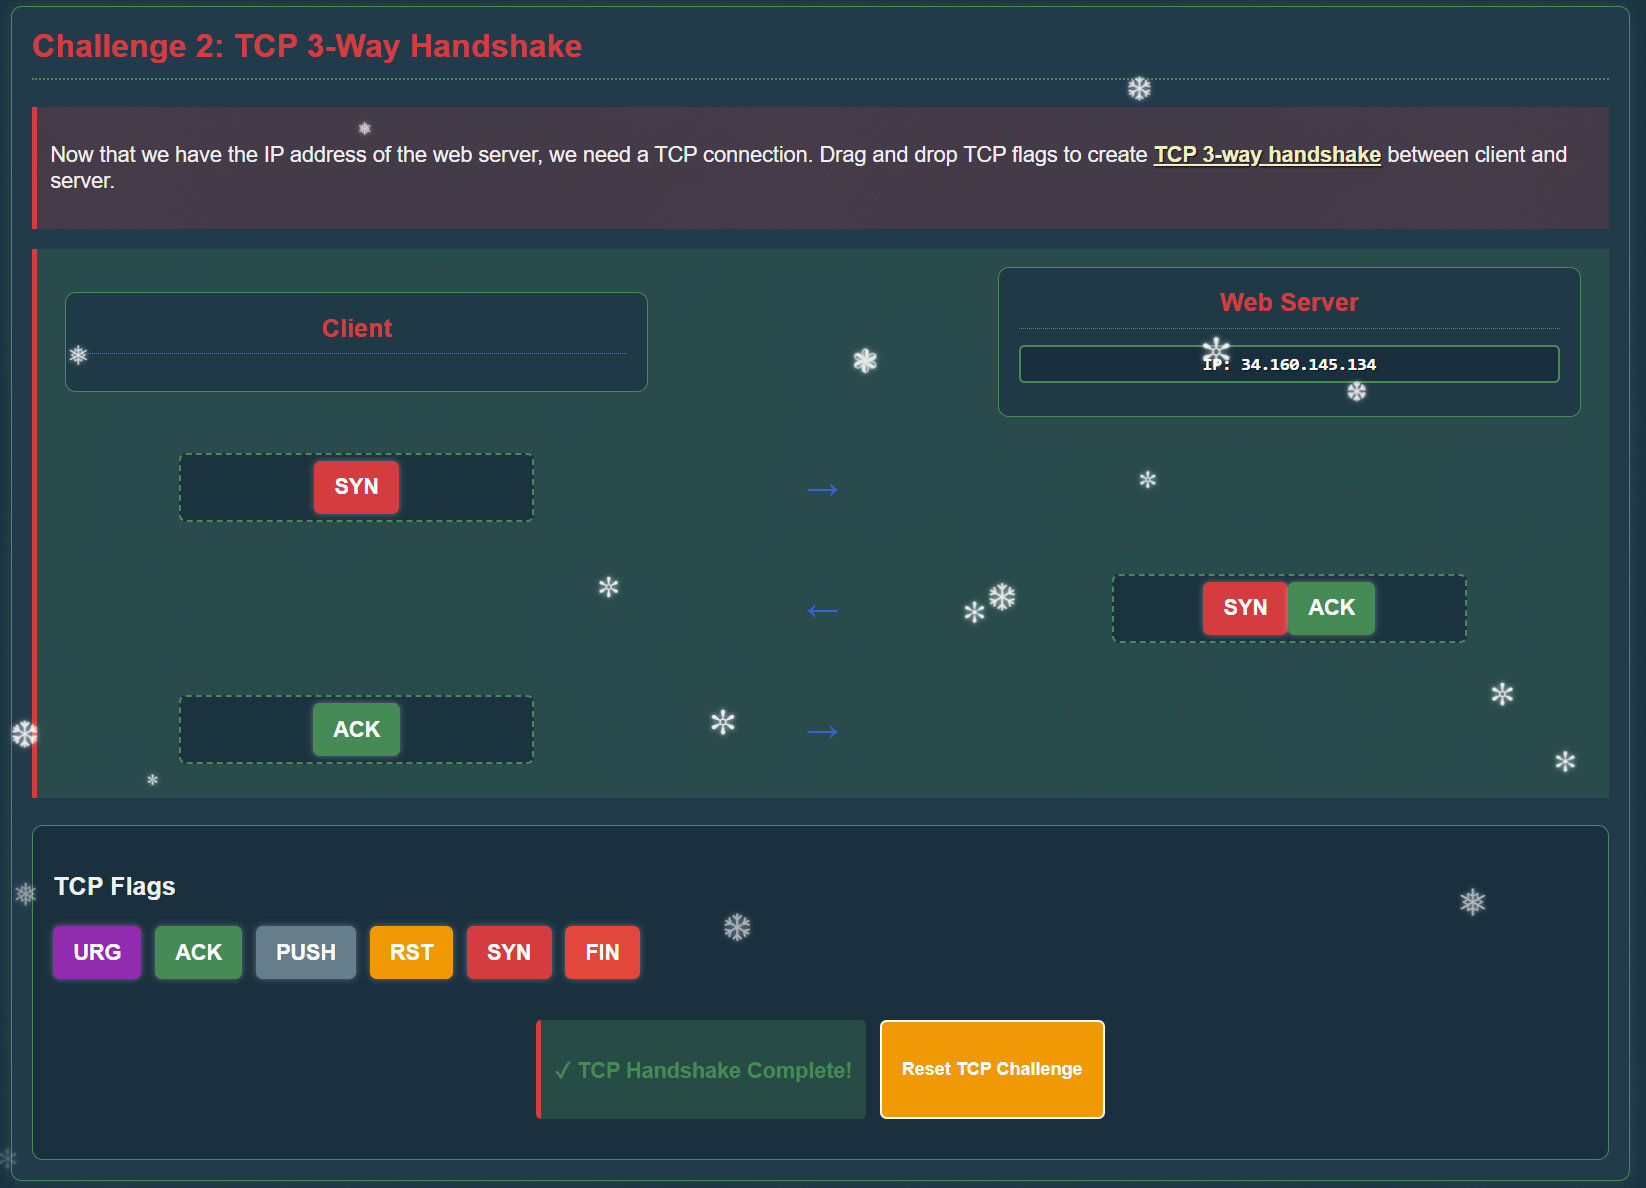
Task: Click the bottom right-pointing arrow icon
Action: [x=822, y=732]
